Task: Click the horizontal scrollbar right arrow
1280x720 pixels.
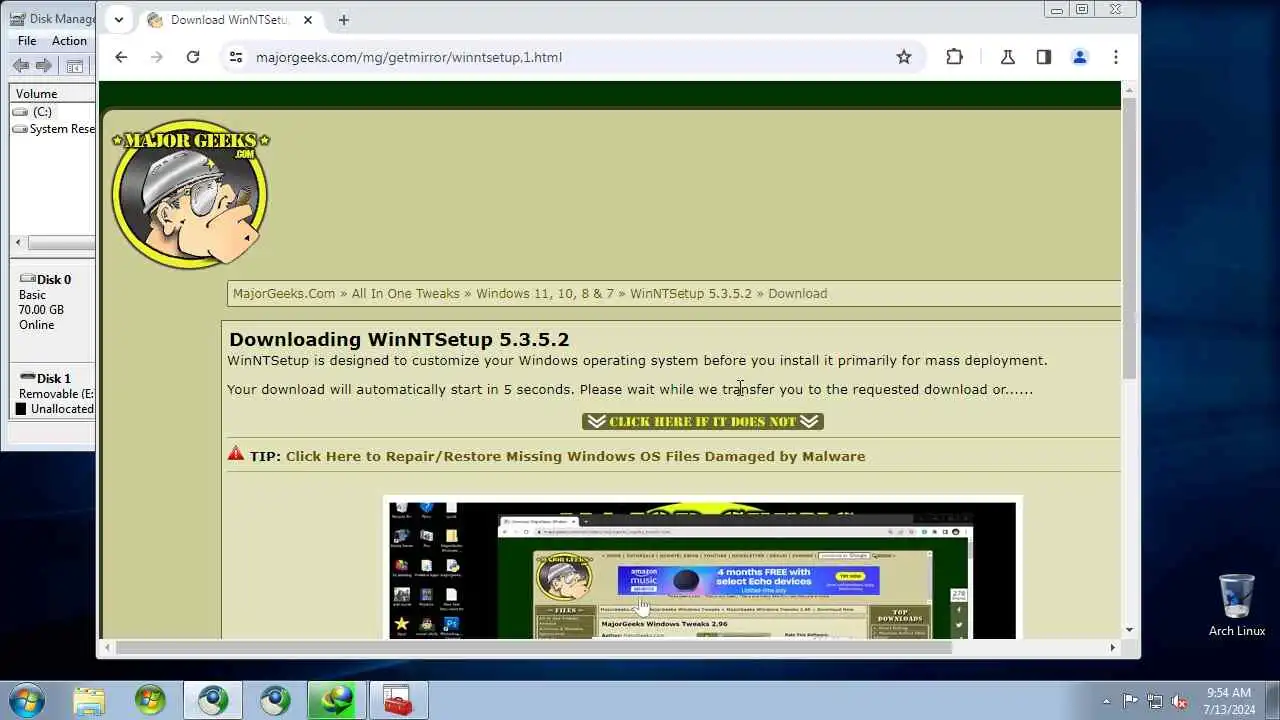Action: click(x=1112, y=647)
